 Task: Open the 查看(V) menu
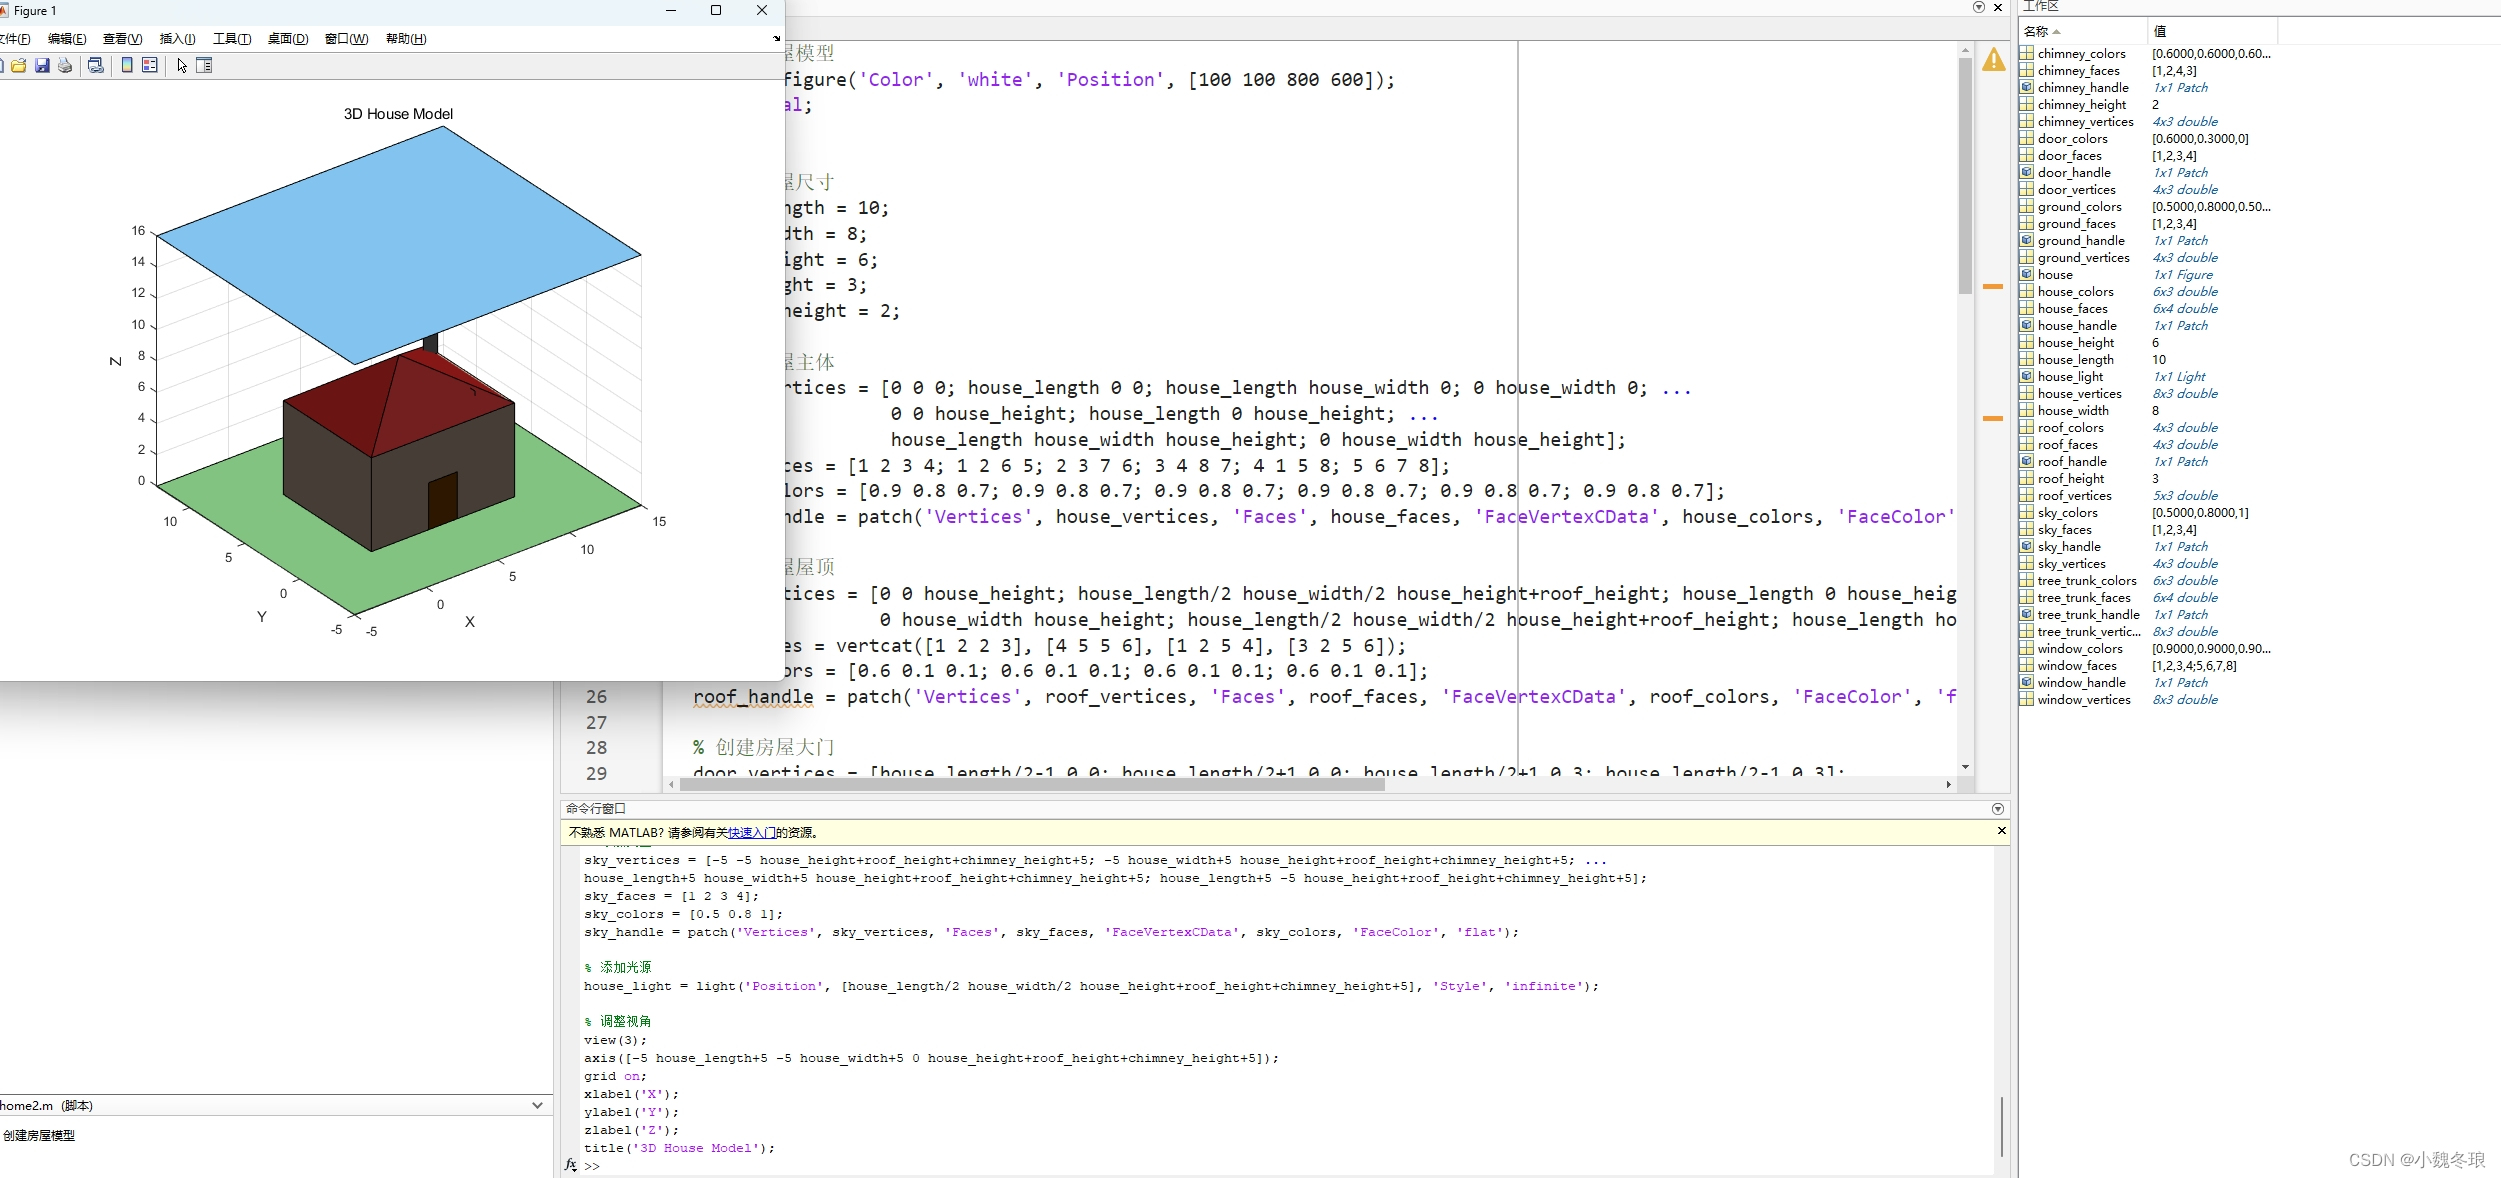122,39
